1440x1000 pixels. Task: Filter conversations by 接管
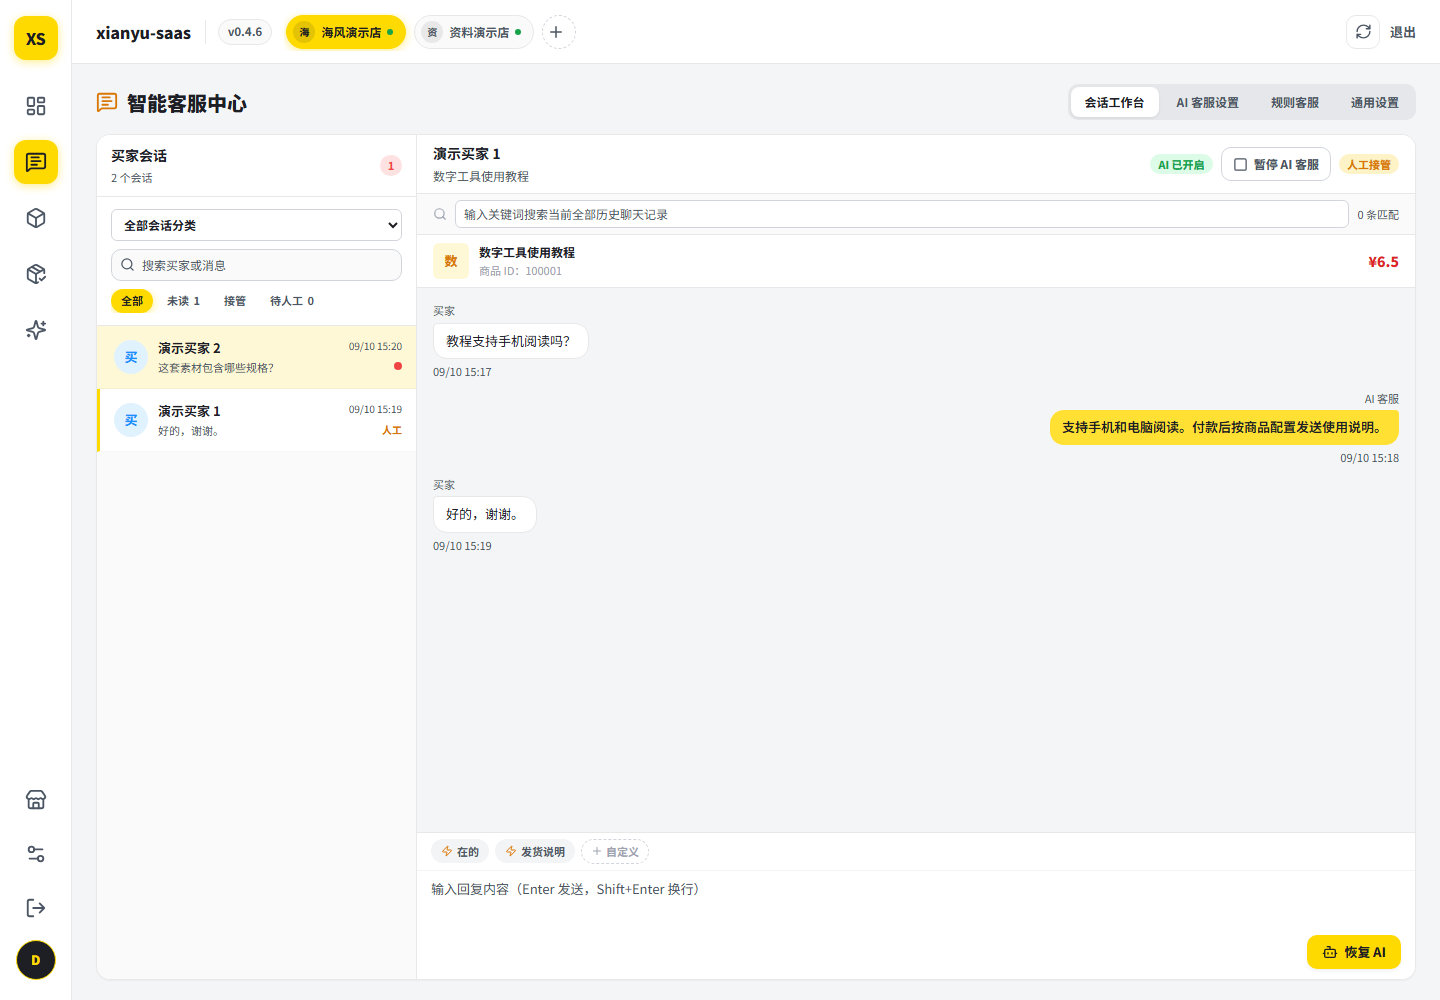[235, 301]
